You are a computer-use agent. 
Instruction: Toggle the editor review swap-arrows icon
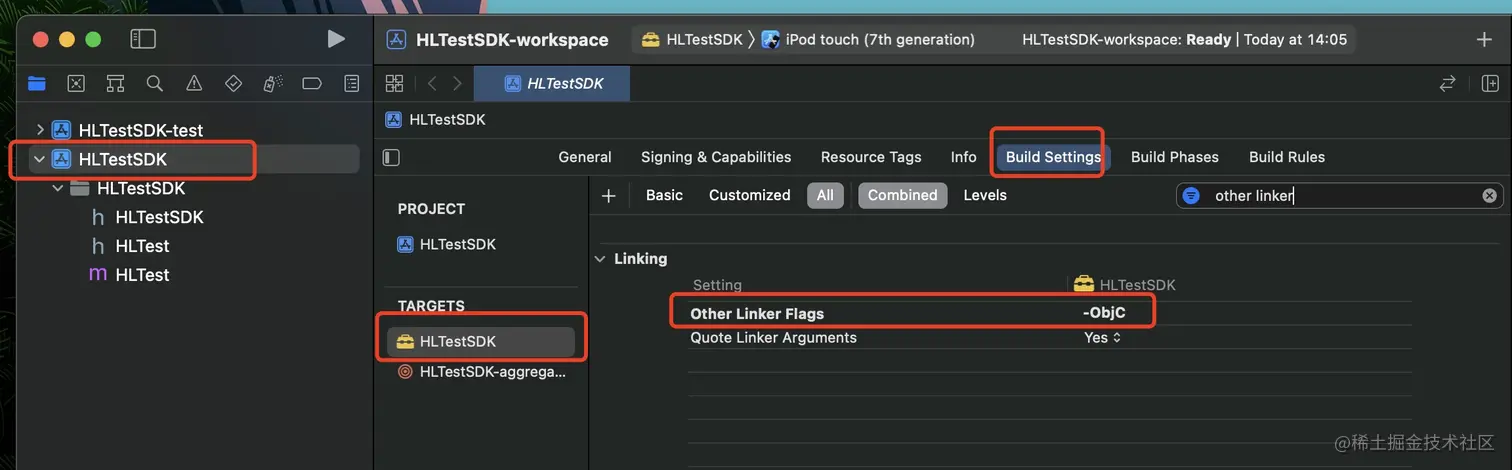click(1447, 84)
